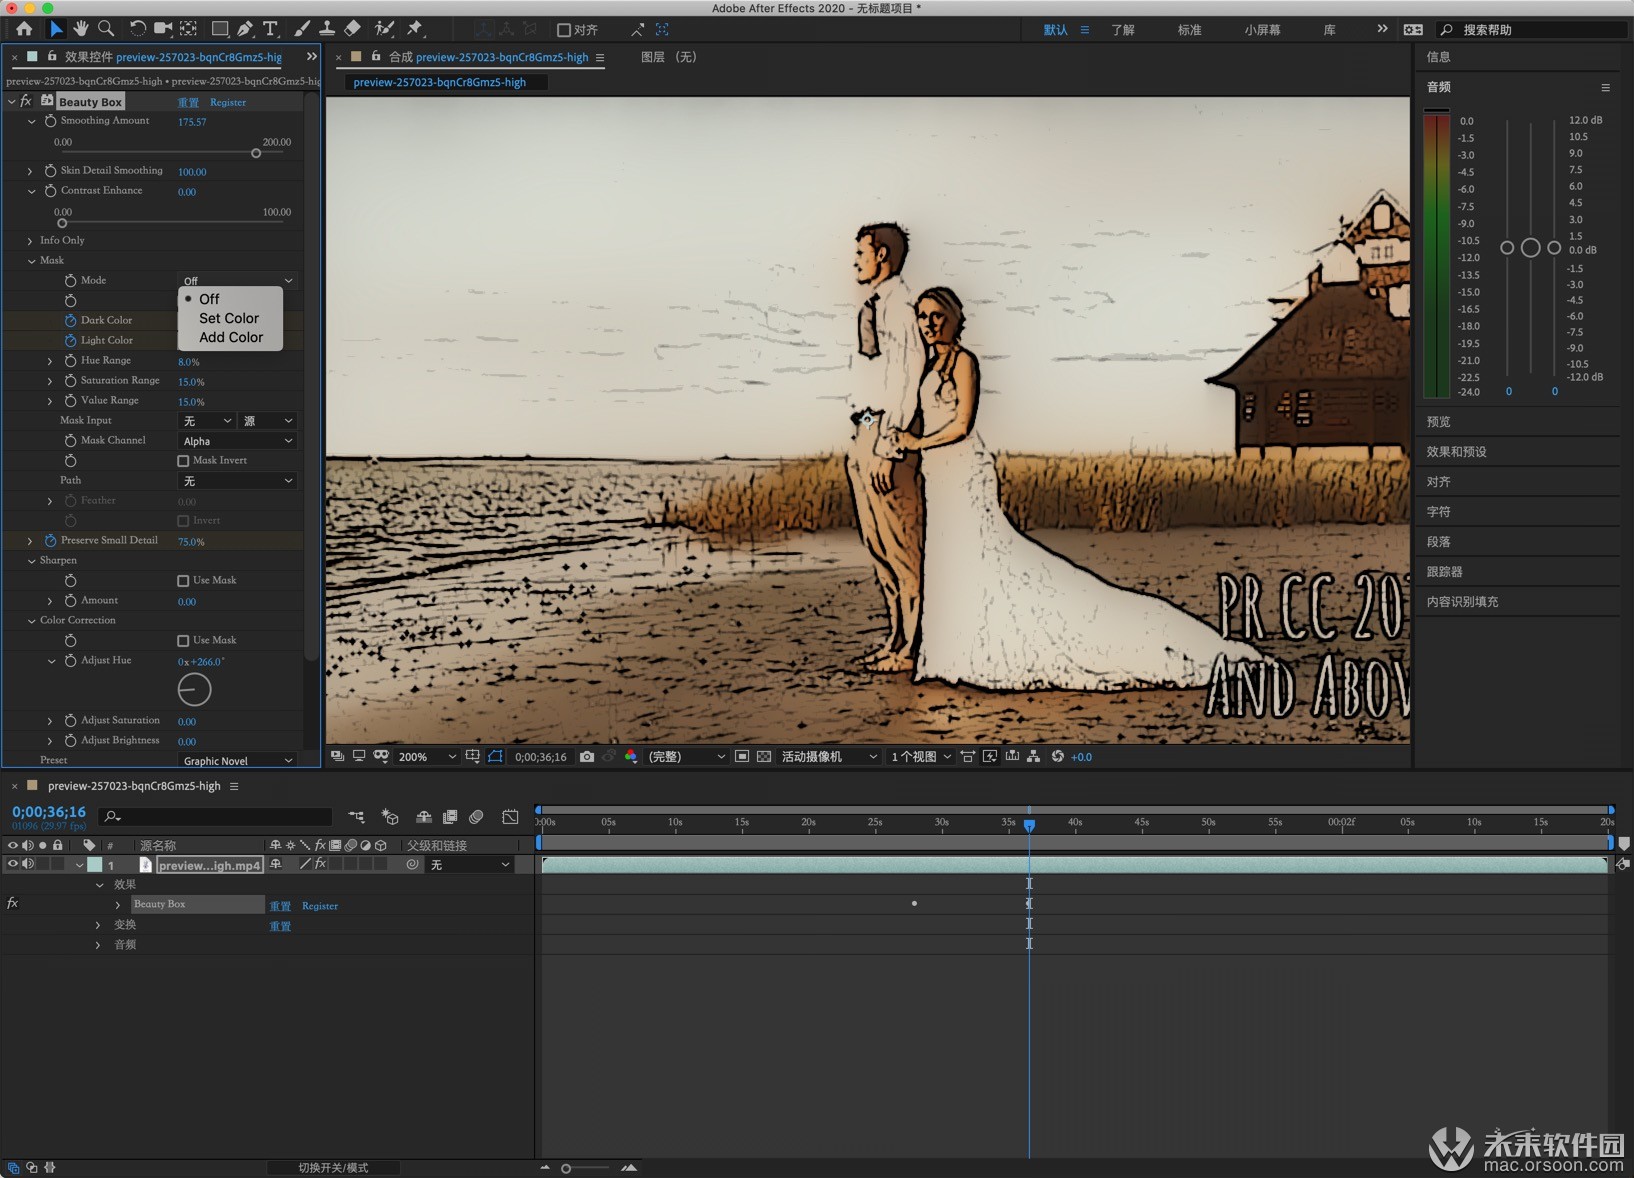1634x1178 pixels.
Task: Take snapshot with camera icon
Action: 587,757
